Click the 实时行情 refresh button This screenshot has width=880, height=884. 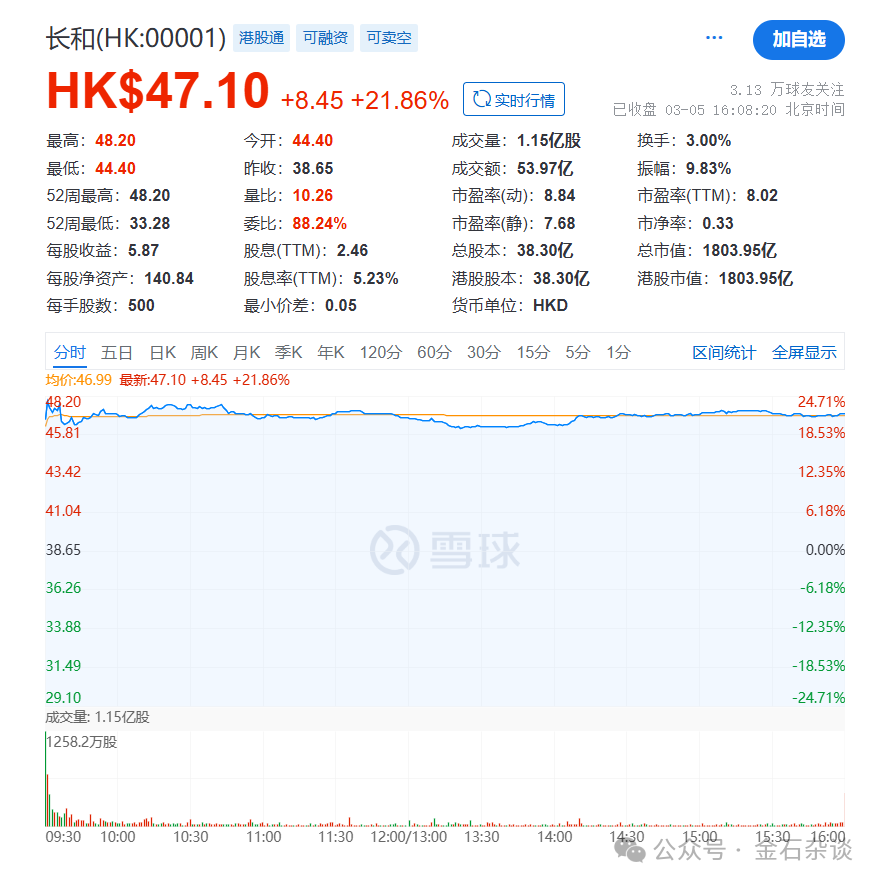point(514,99)
